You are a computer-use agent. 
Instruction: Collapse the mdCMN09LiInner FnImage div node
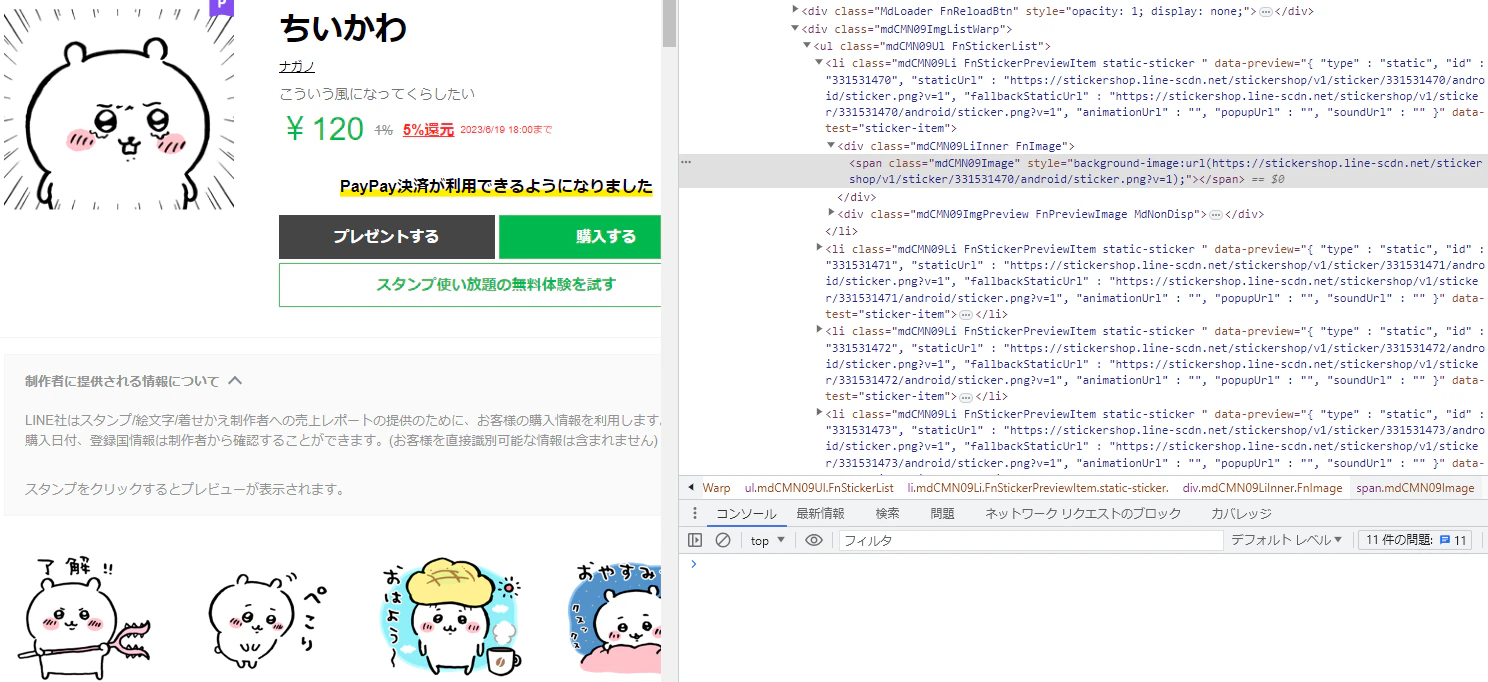(831, 146)
